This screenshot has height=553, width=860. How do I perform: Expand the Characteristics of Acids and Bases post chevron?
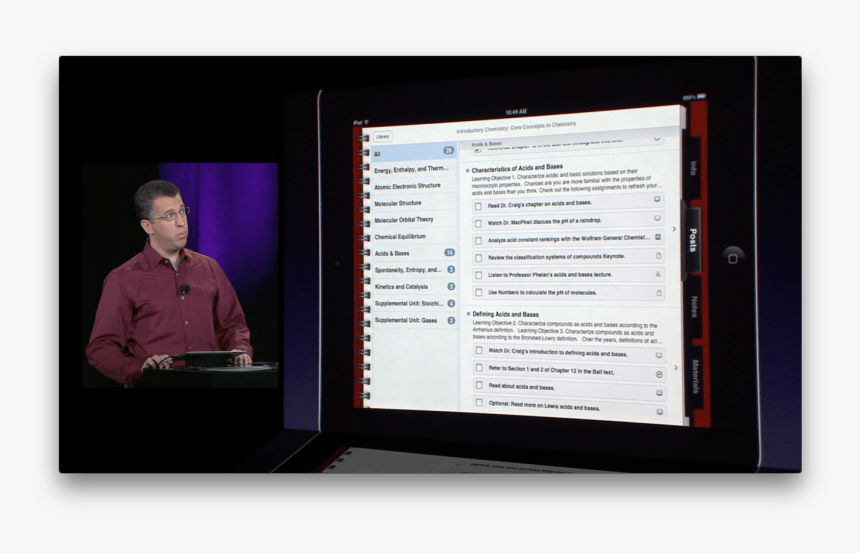[674, 229]
